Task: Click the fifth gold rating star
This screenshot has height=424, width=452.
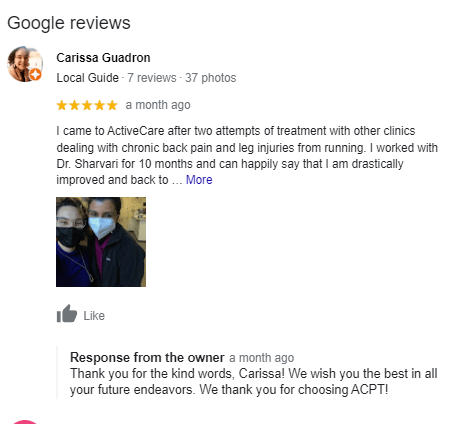Action: [x=112, y=105]
